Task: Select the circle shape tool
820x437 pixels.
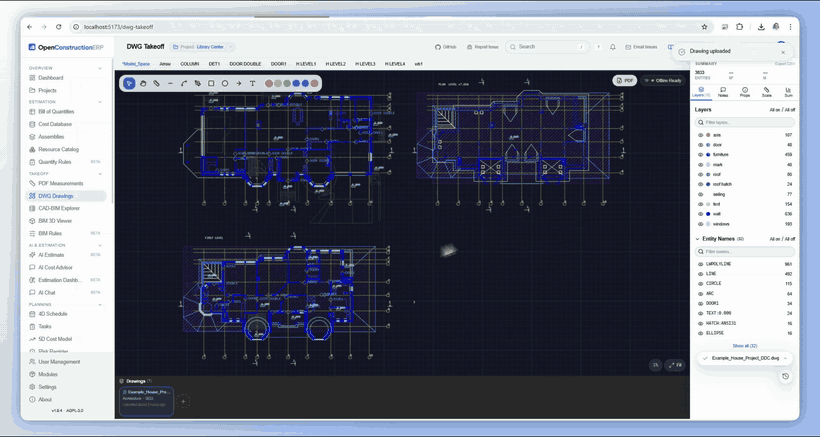Action: pos(225,83)
